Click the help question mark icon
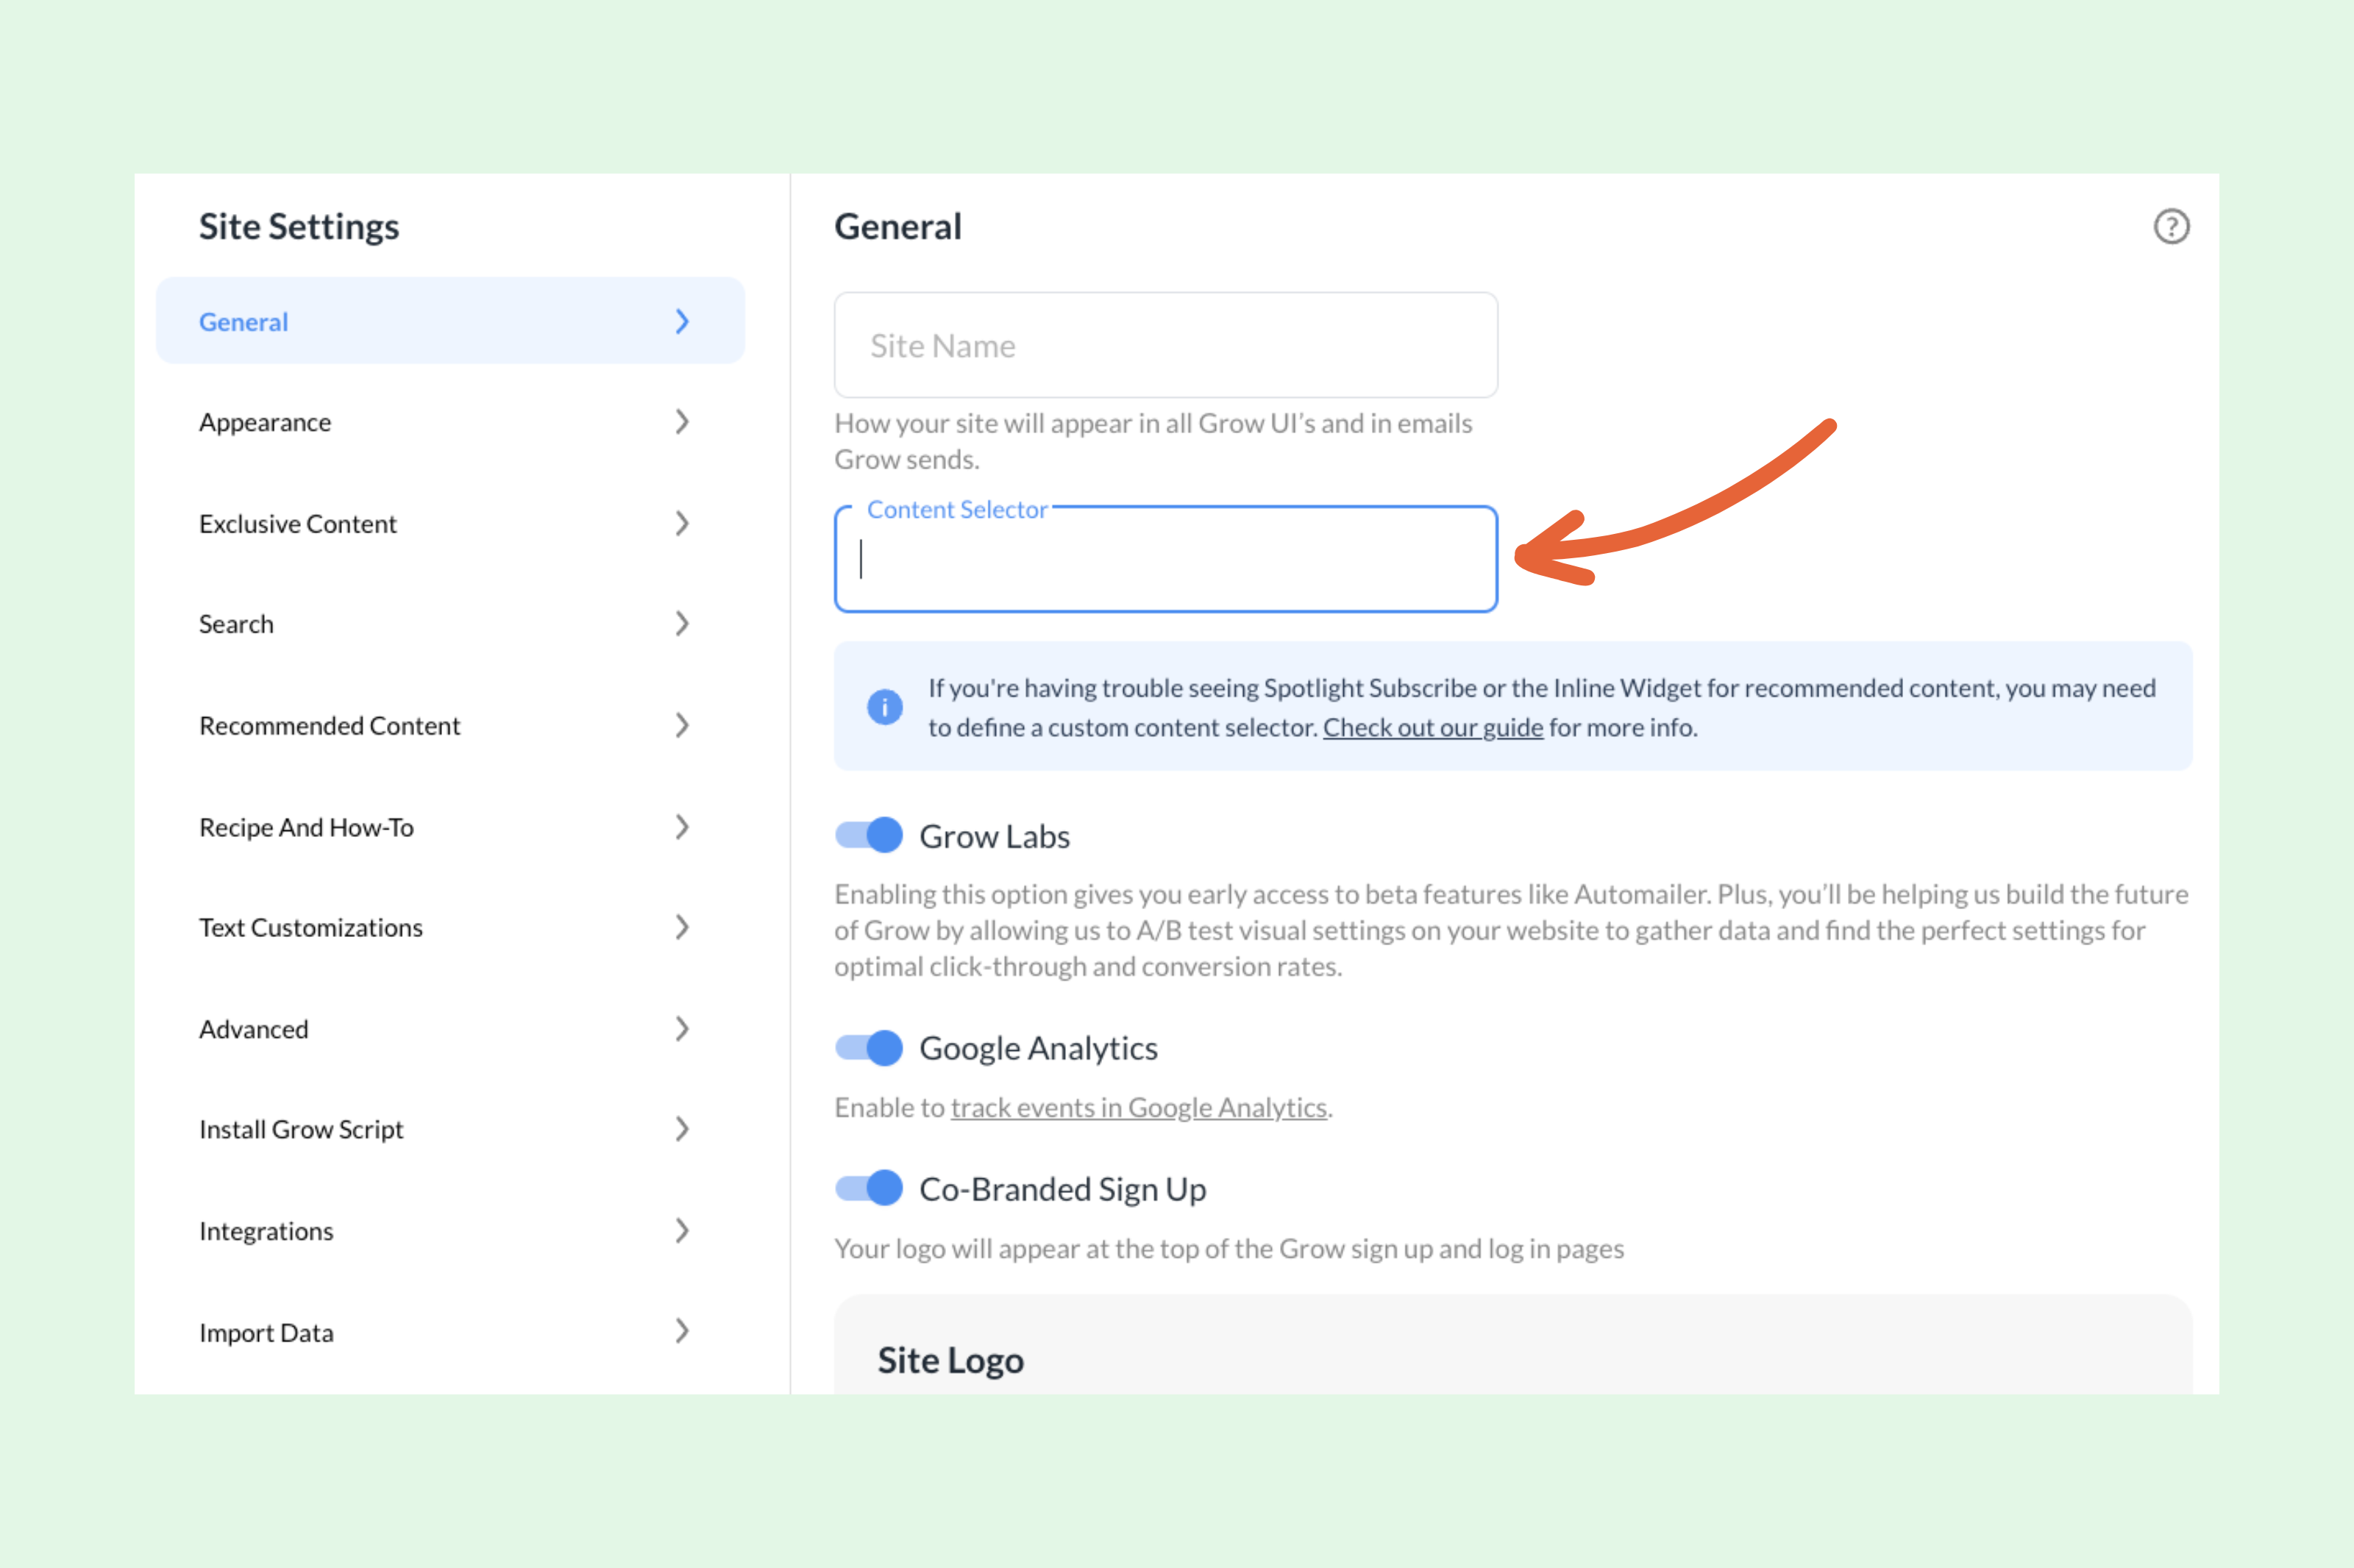This screenshot has width=2354, height=1568. [2170, 227]
